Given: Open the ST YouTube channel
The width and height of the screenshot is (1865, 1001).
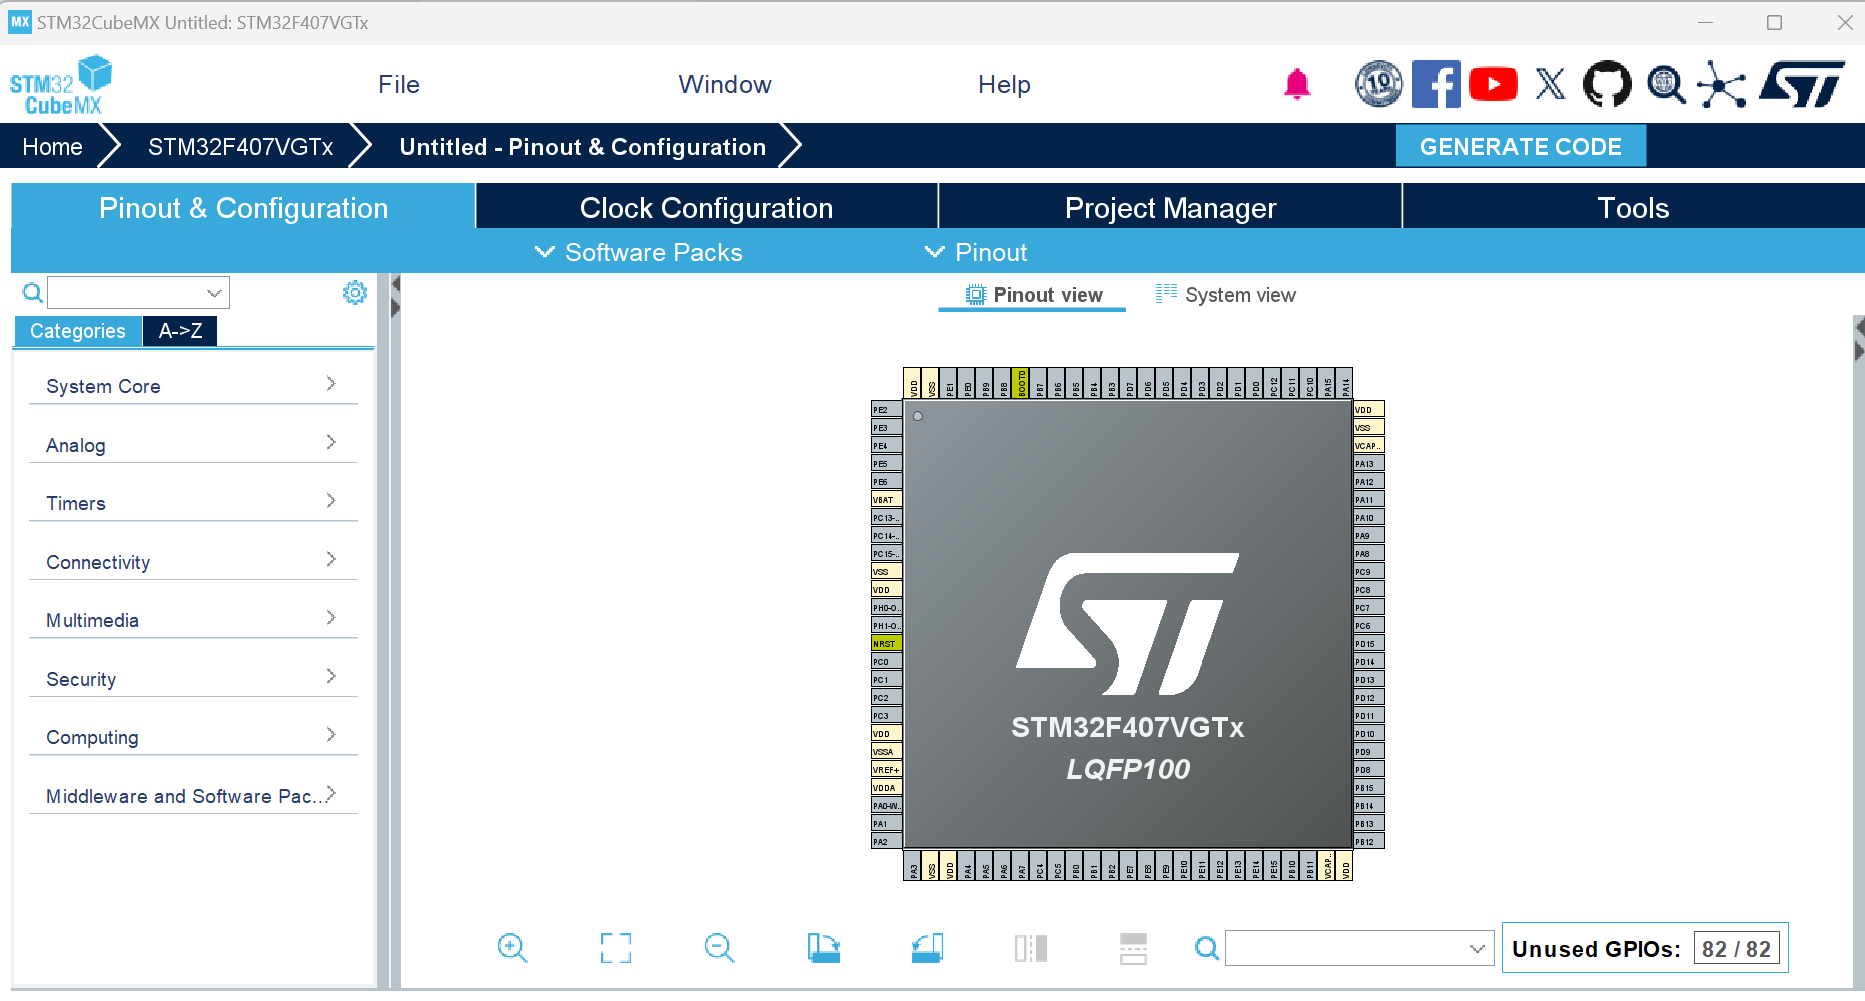Looking at the screenshot, I should [1493, 84].
